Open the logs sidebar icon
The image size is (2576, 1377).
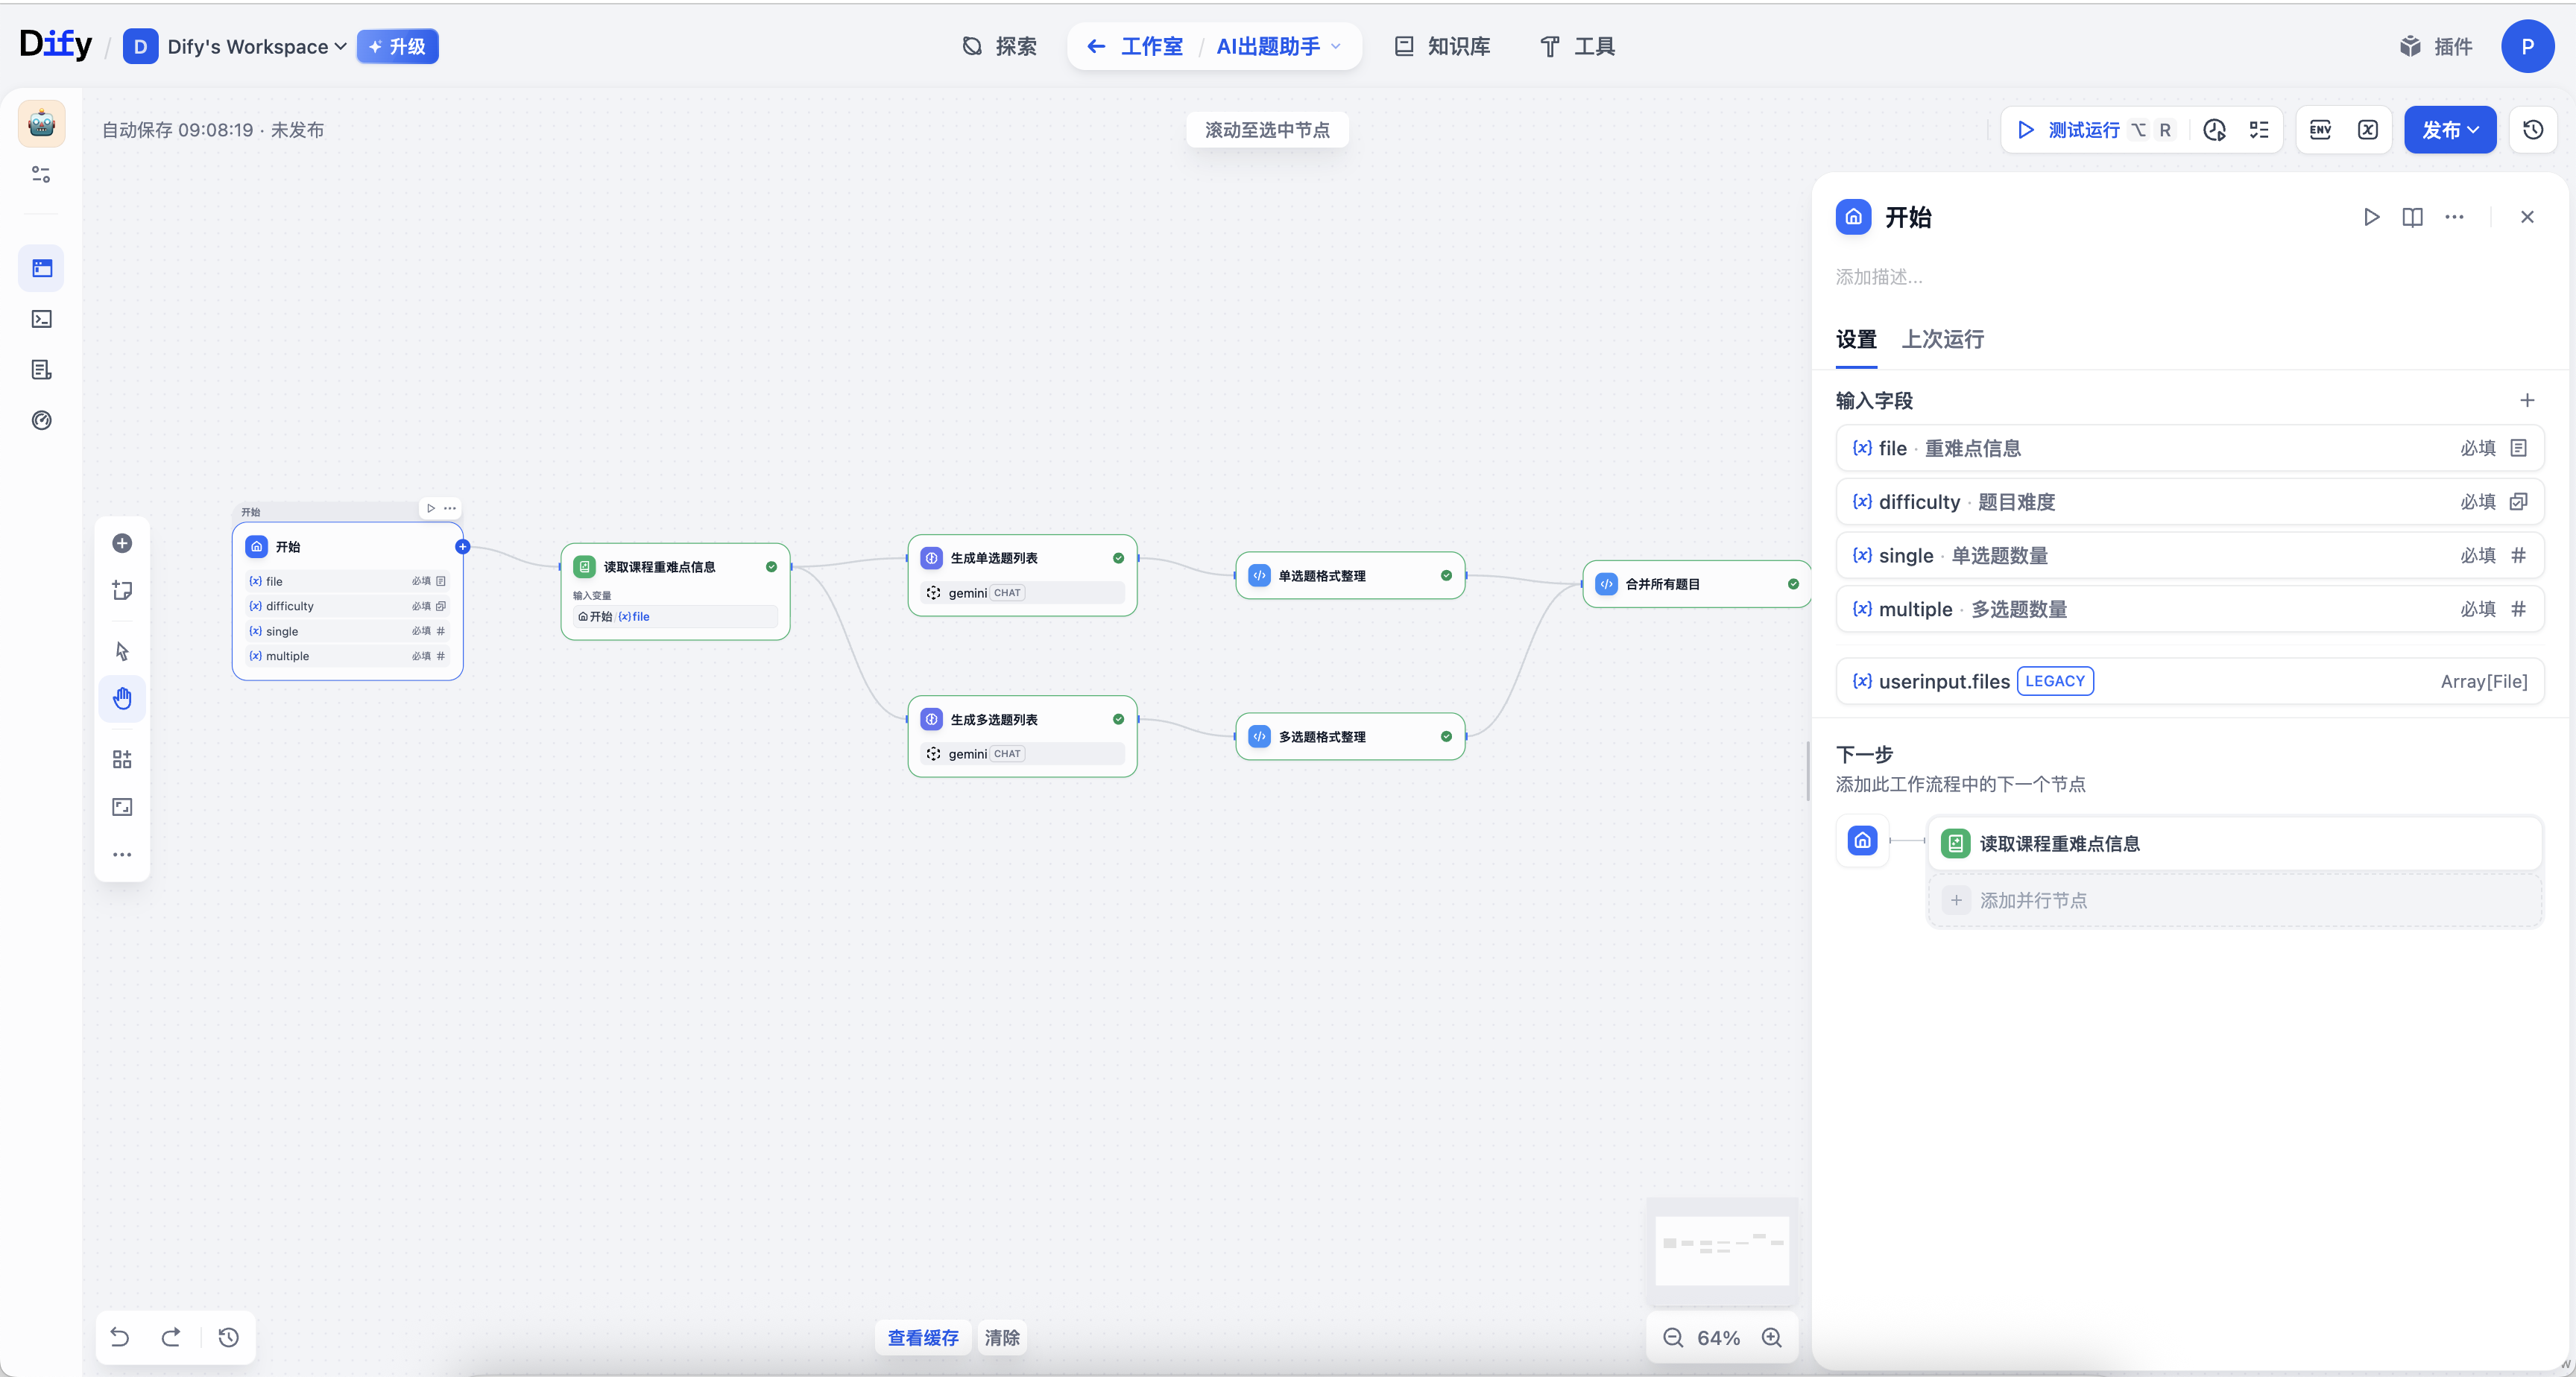(41, 370)
